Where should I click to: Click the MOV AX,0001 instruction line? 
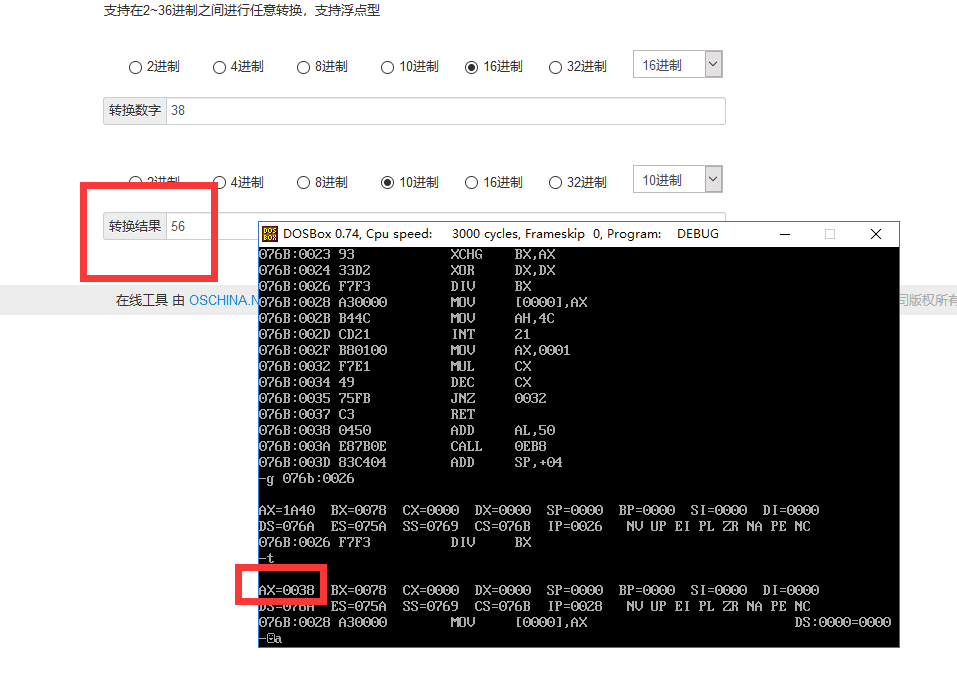coord(414,350)
